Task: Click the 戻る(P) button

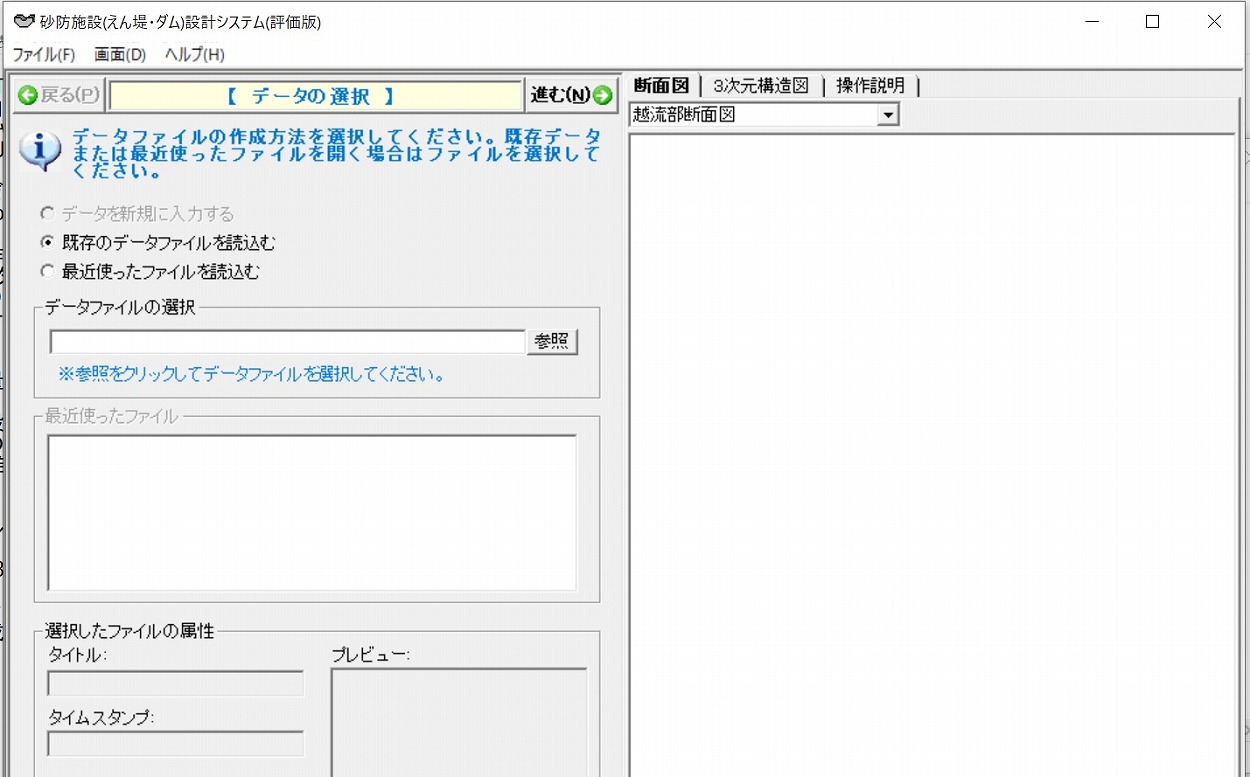Action: 55,94
